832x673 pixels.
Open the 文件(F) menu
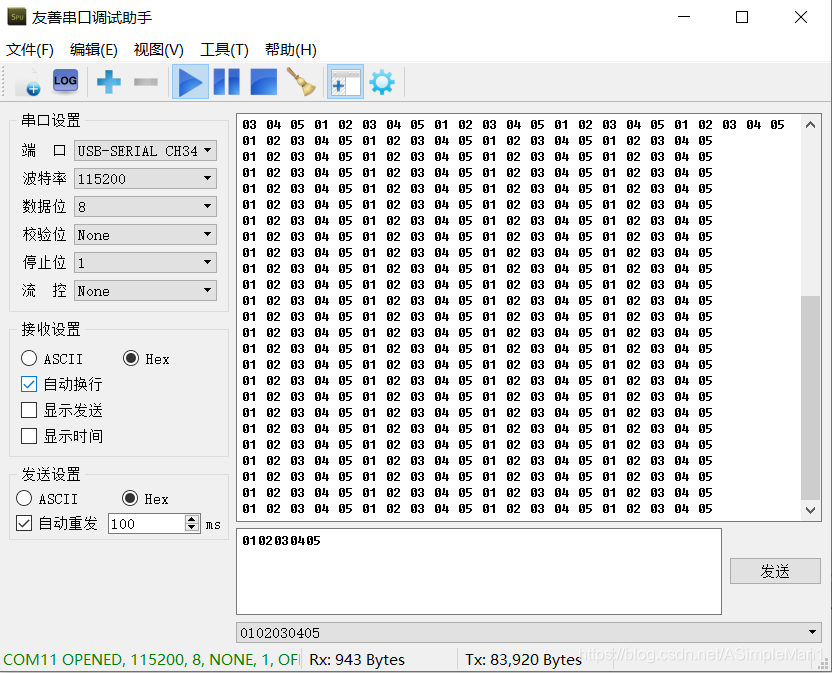point(30,50)
